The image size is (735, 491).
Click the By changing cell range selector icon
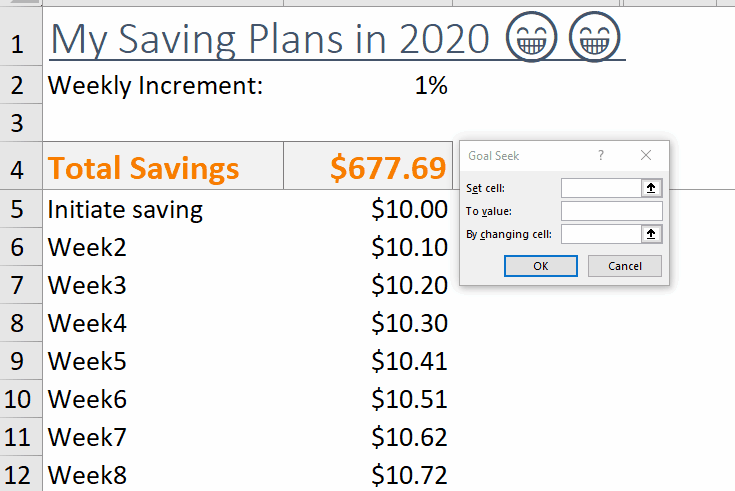coord(651,234)
